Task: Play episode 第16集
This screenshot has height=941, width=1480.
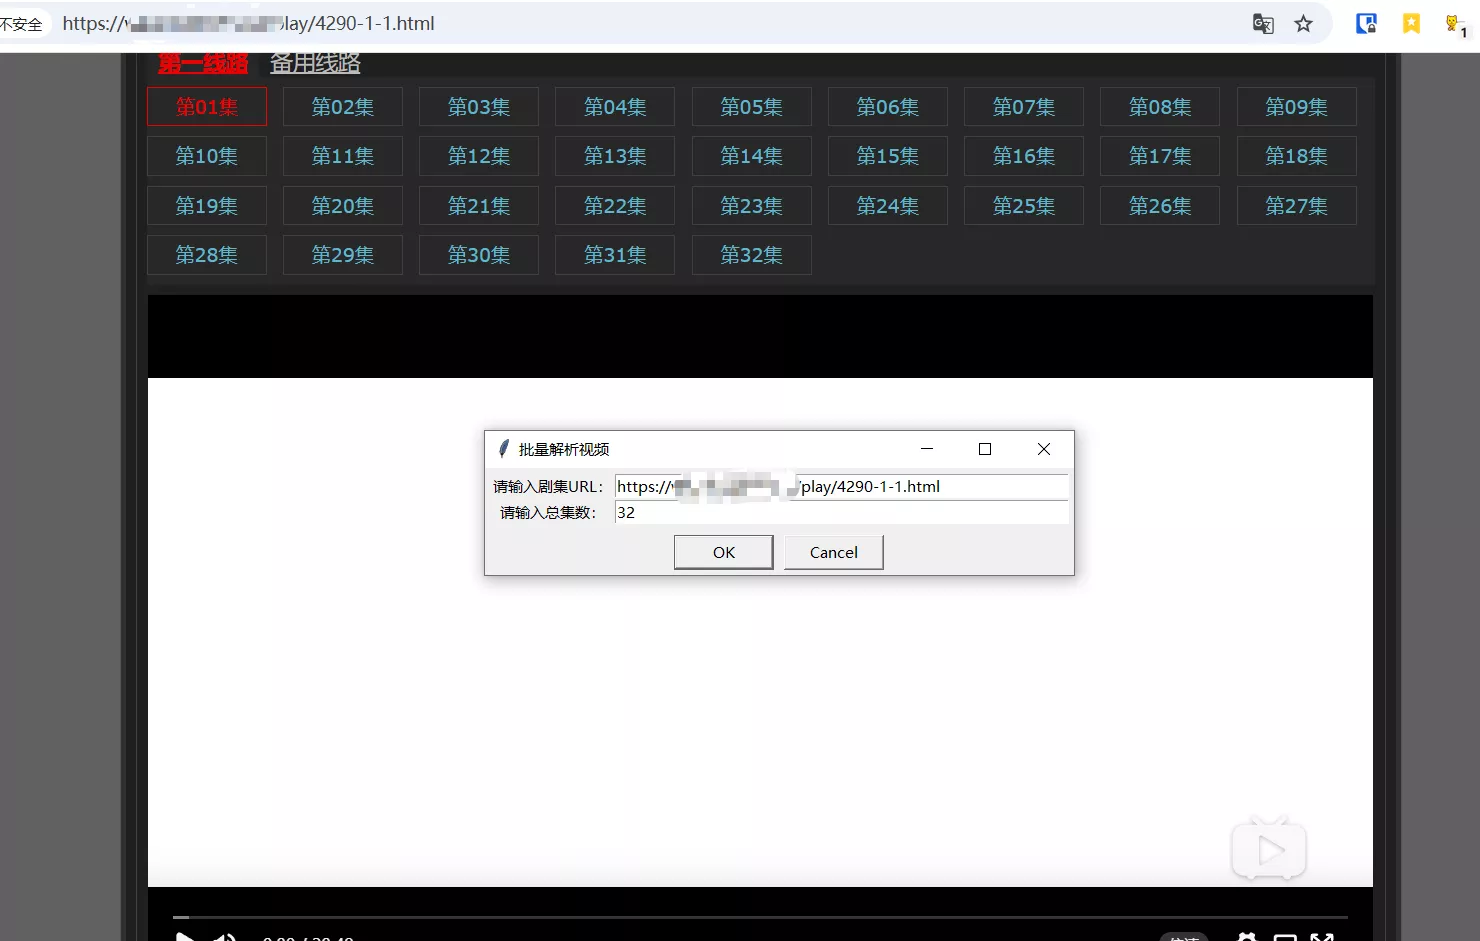Action: [1024, 156]
